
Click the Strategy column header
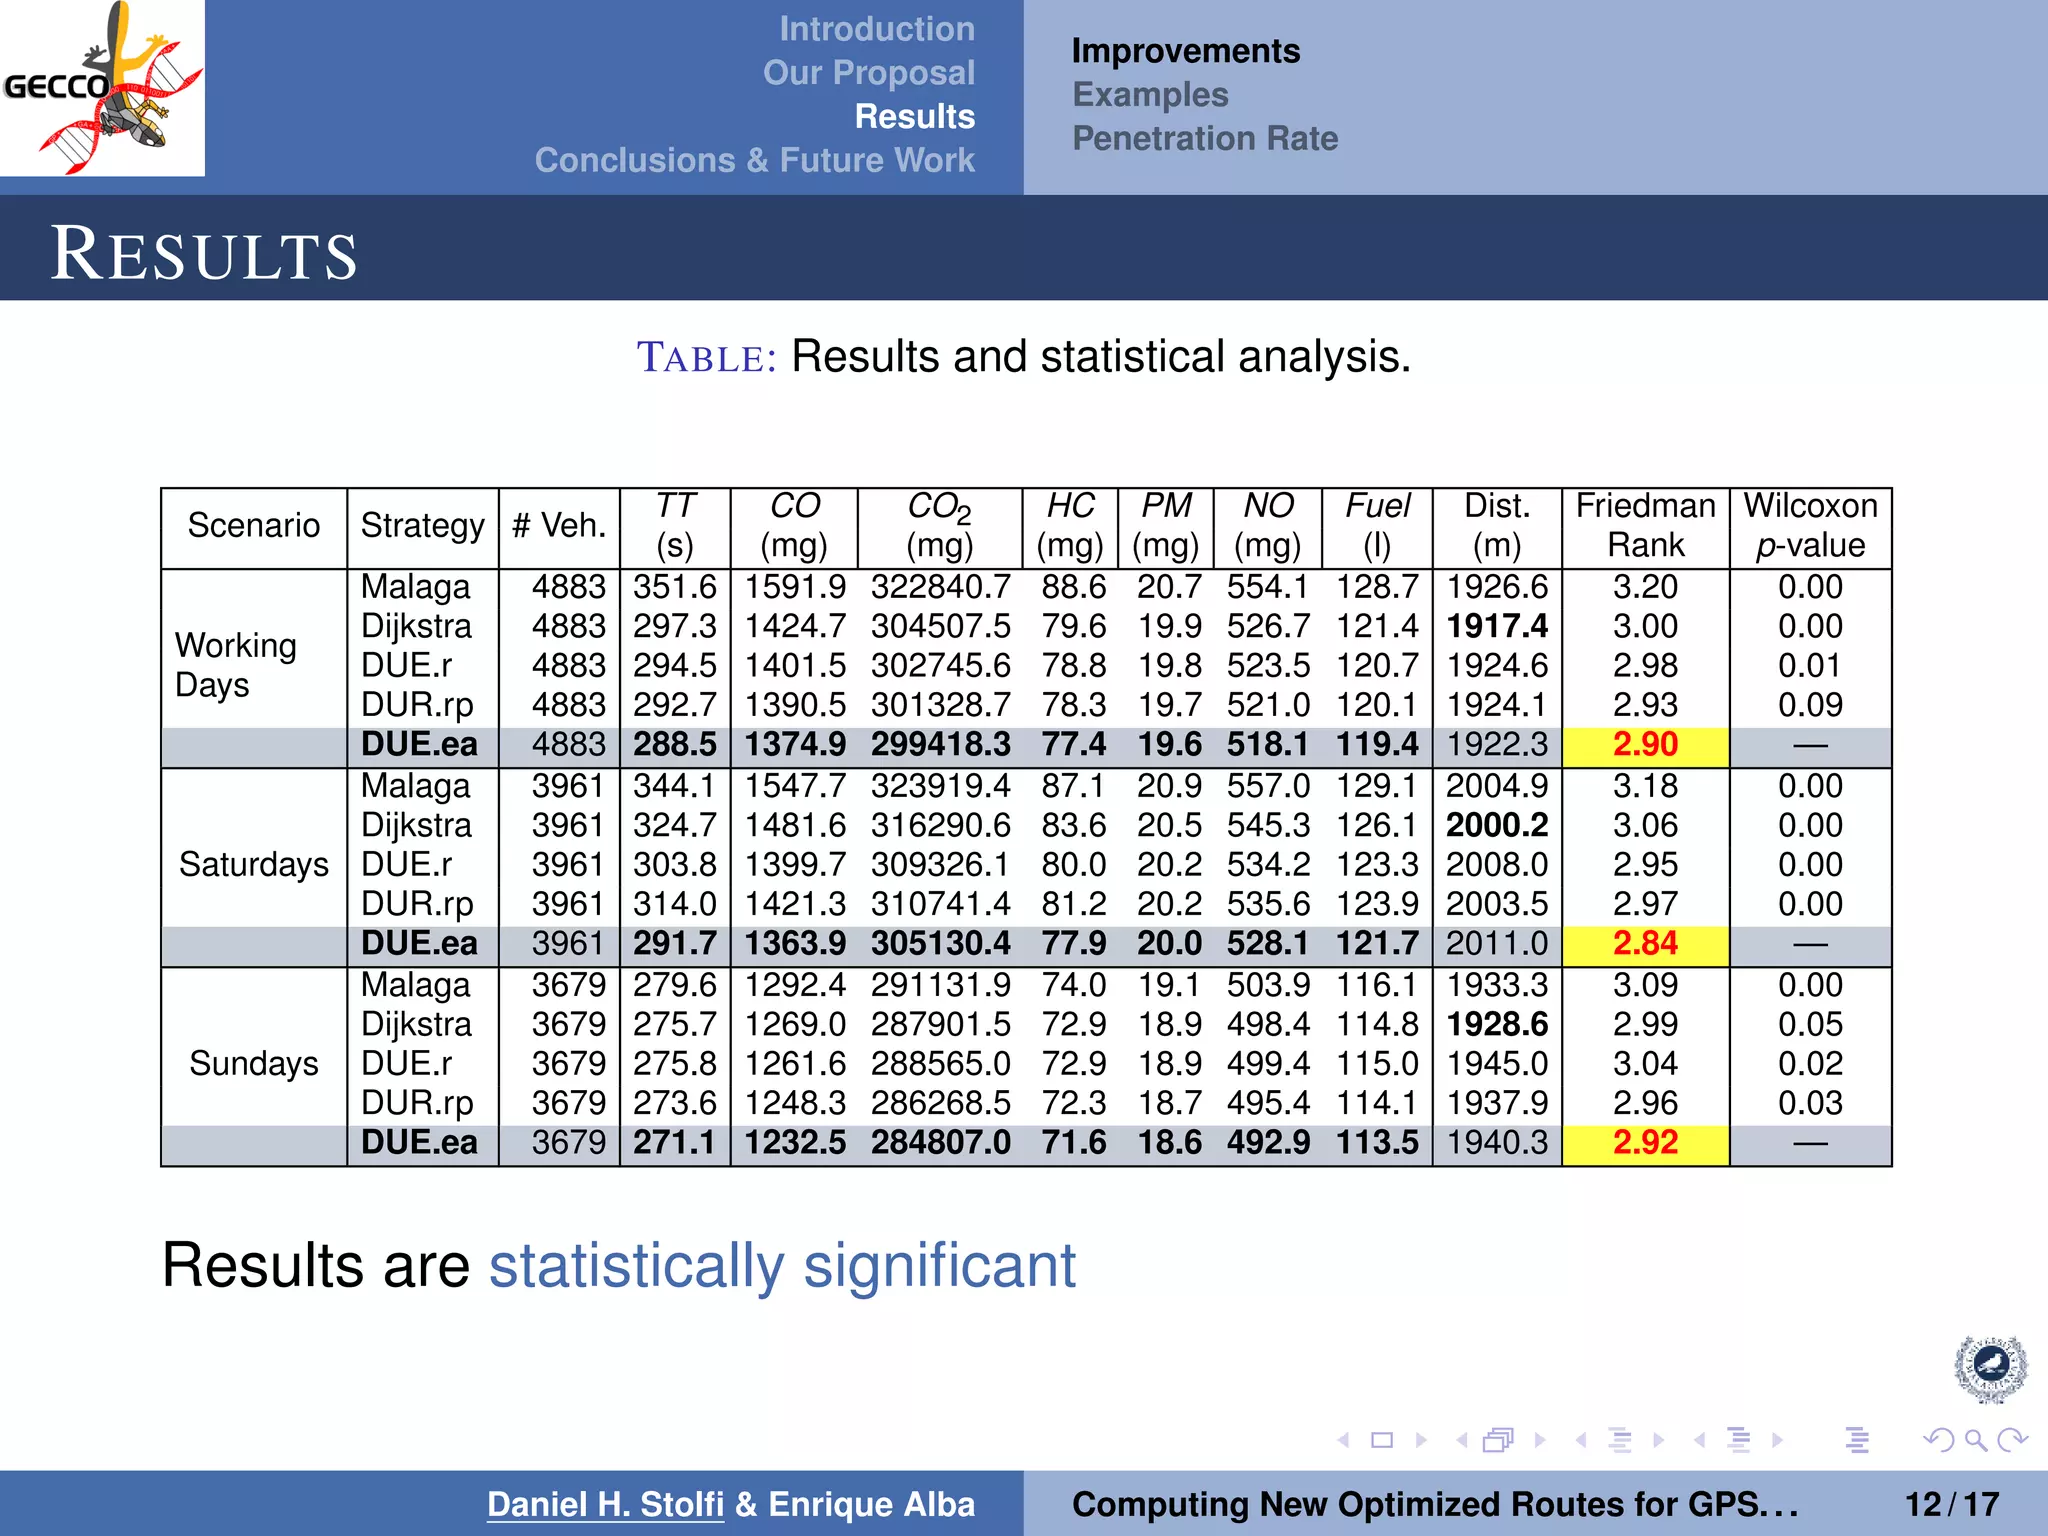pyautogui.click(x=422, y=525)
